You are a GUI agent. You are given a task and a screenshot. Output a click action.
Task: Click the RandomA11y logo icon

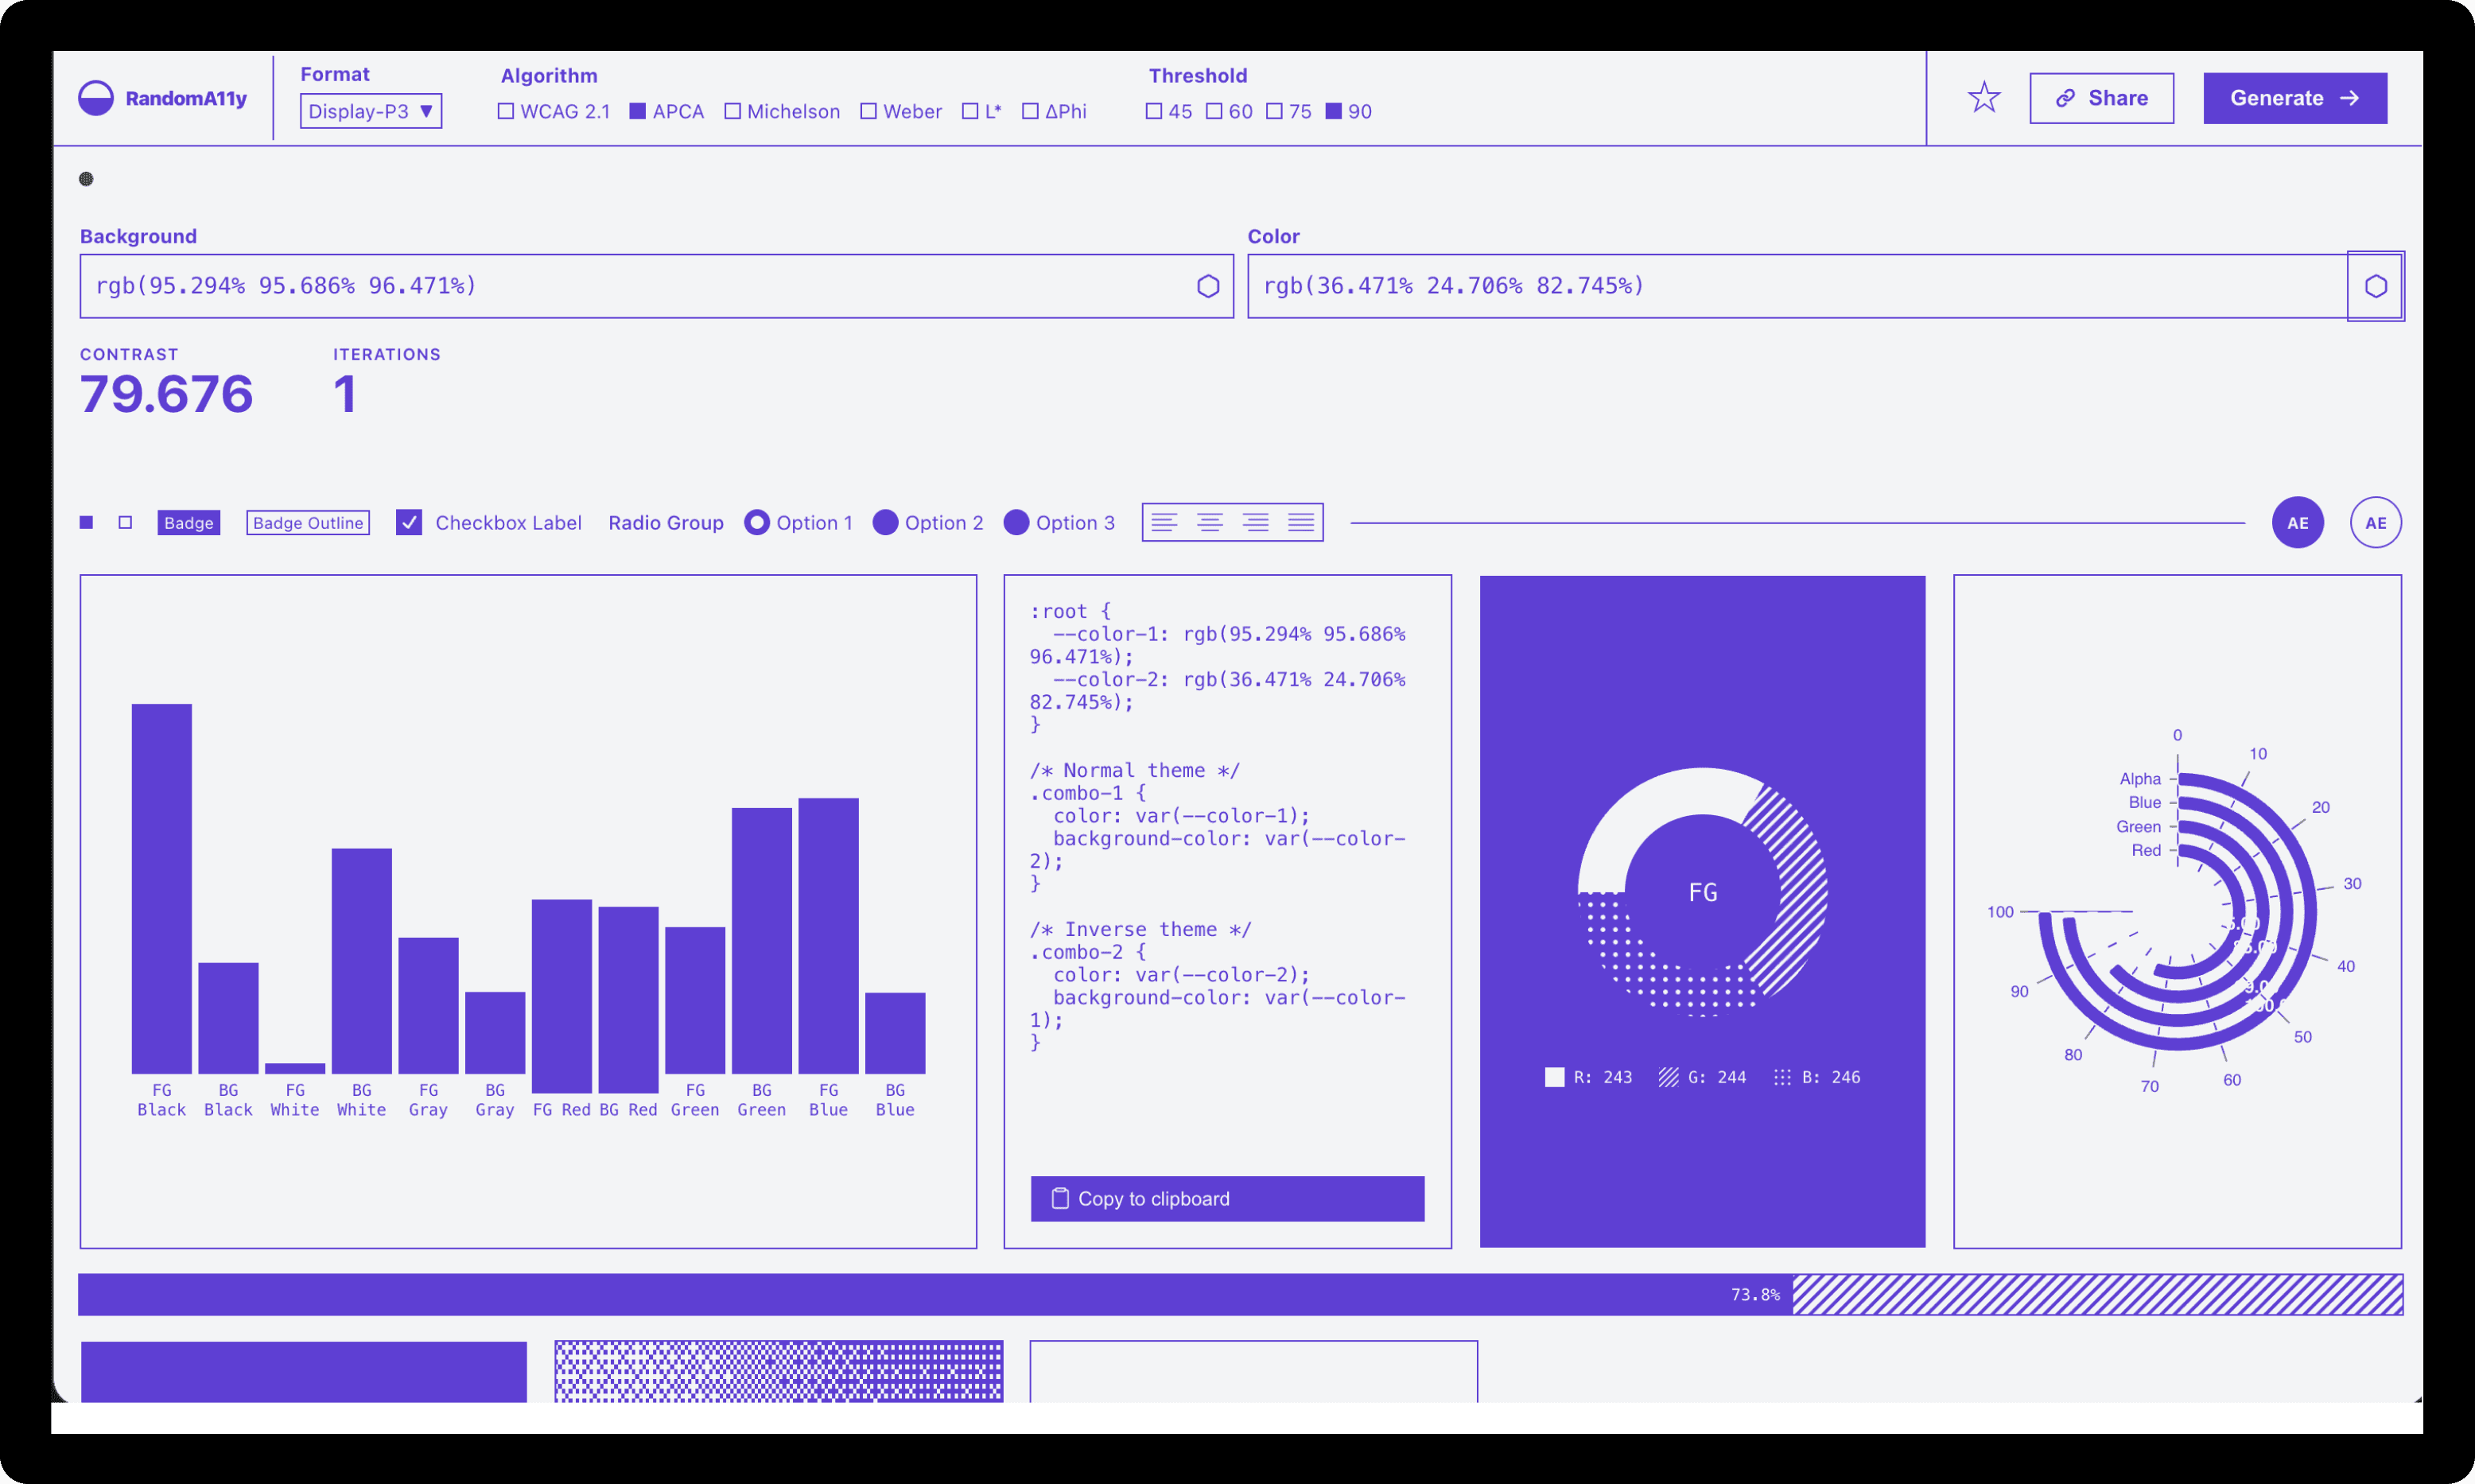tap(96, 98)
